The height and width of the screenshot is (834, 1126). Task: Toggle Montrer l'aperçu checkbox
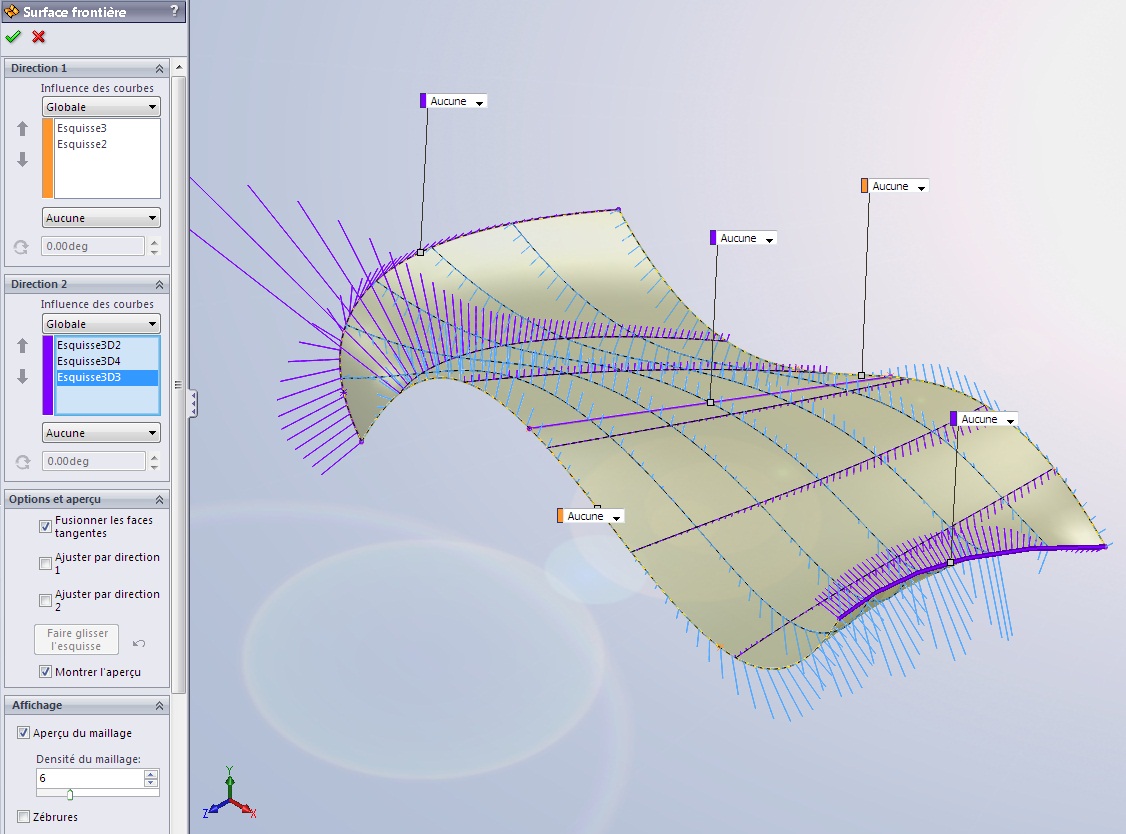coord(45,672)
